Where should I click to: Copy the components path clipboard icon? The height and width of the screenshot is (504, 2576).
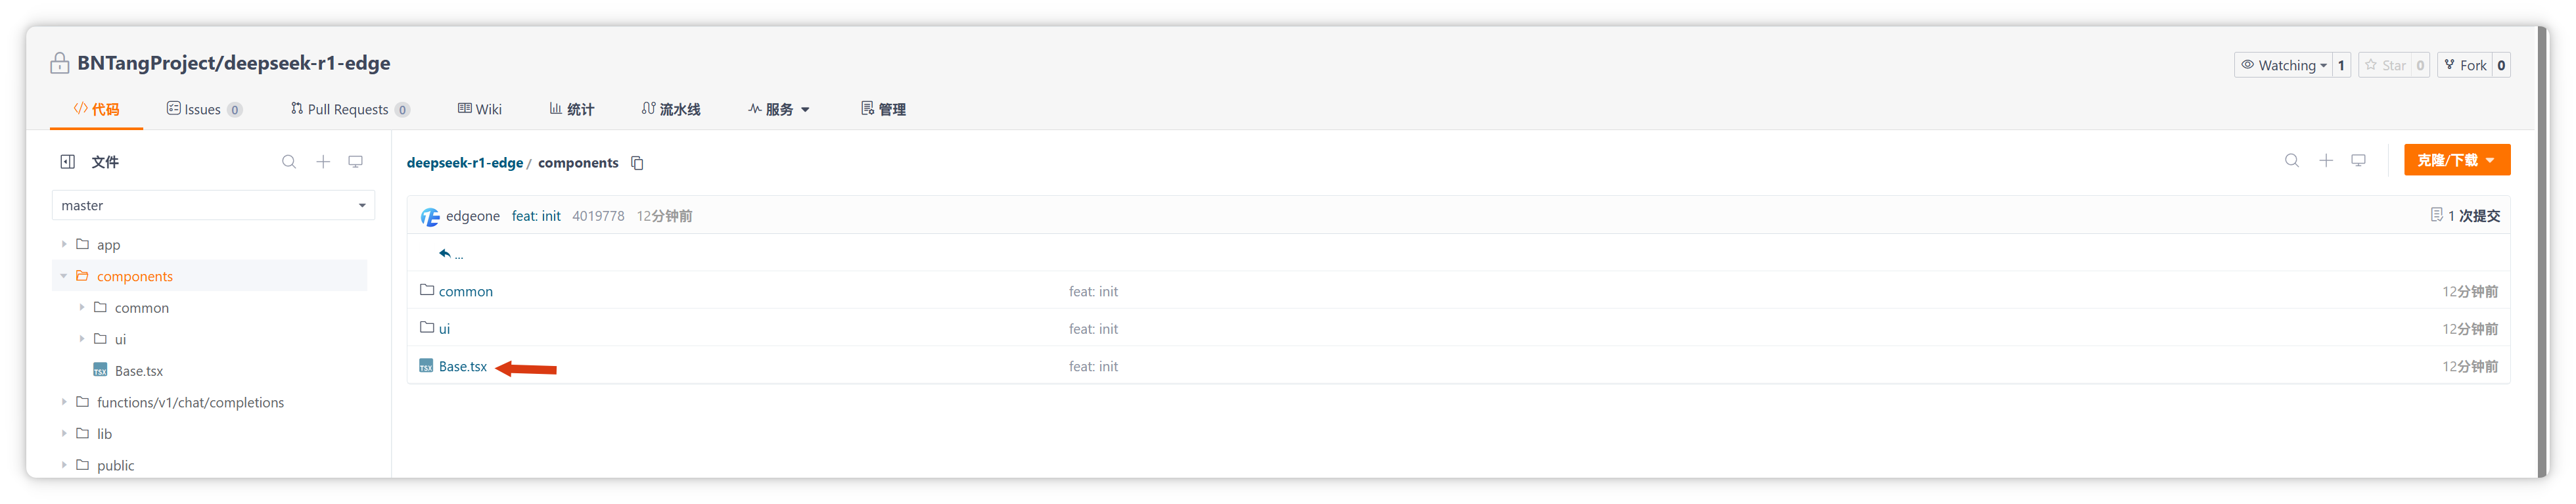point(637,163)
